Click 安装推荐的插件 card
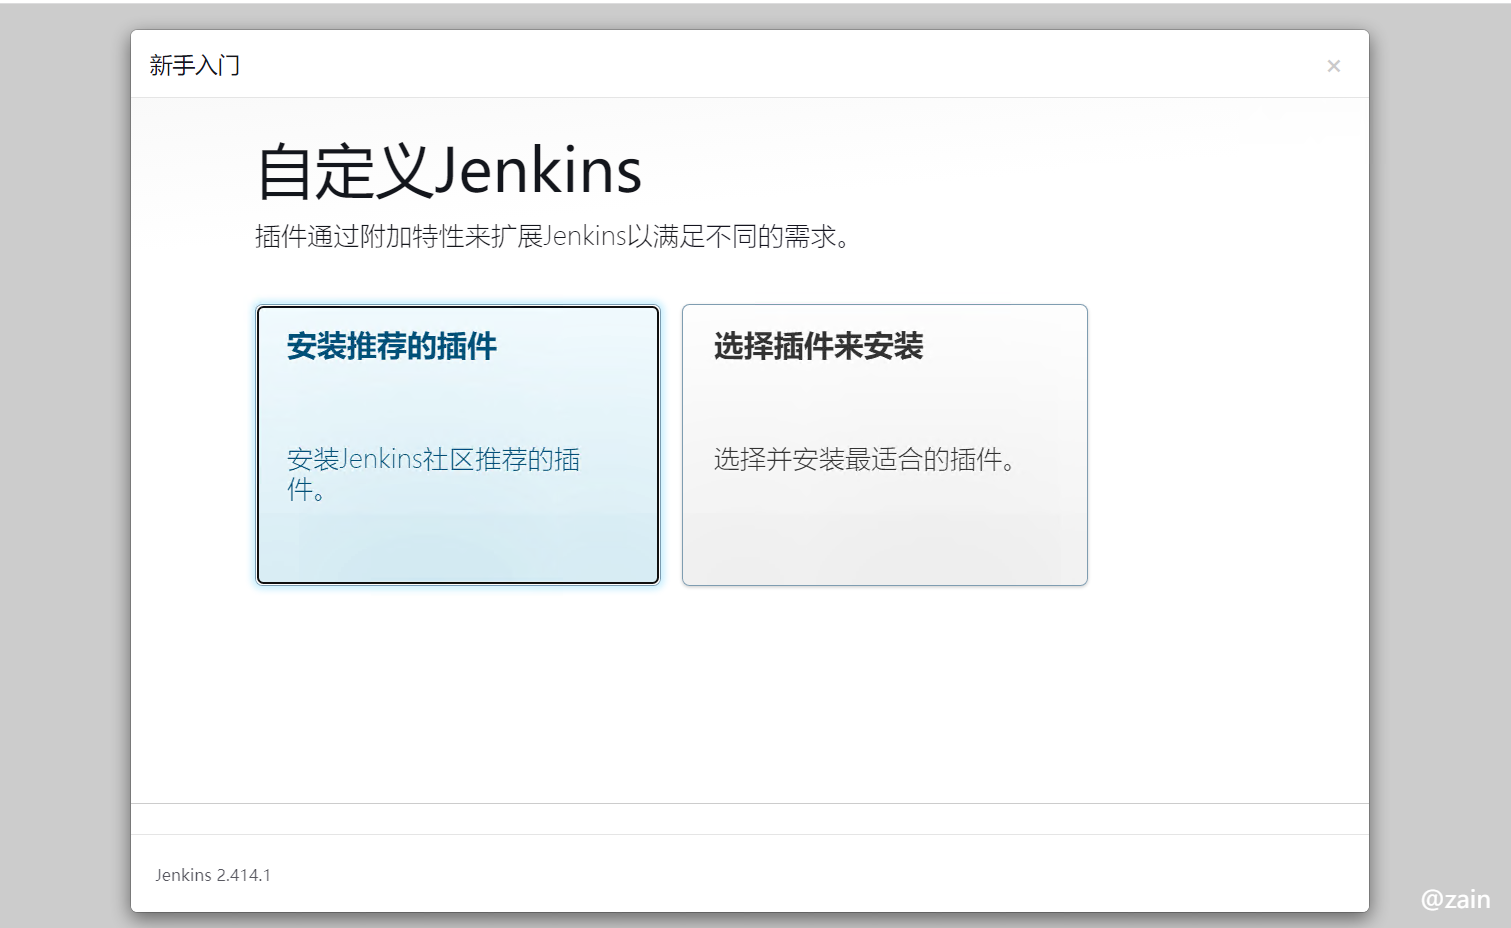Viewport: 1511px width, 928px height. pyautogui.click(x=458, y=445)
